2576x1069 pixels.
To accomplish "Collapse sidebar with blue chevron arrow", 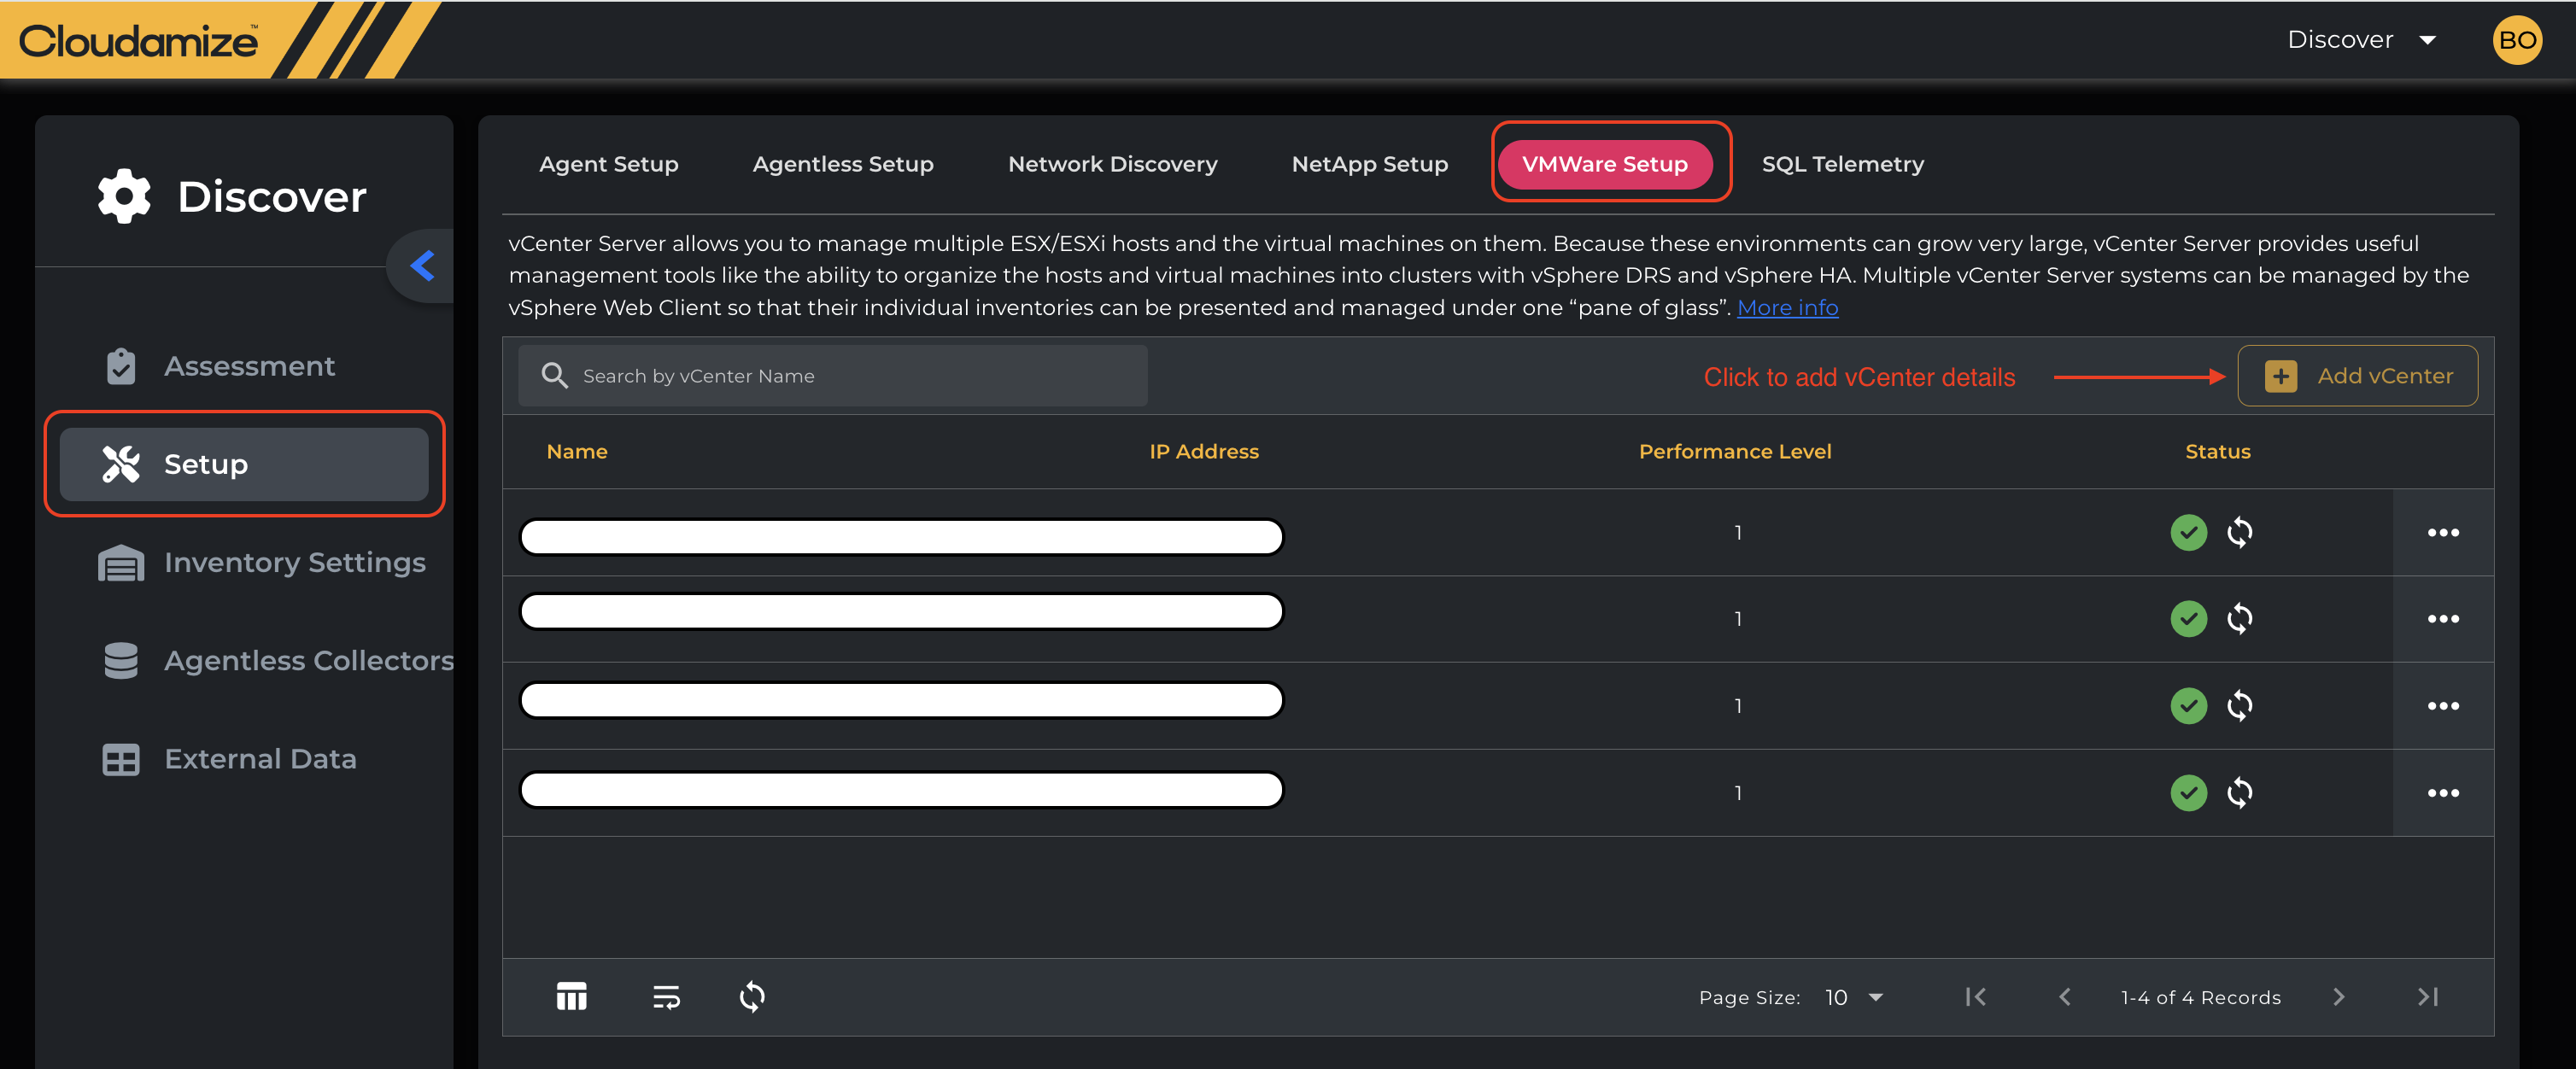I will [x=423, y=265].
